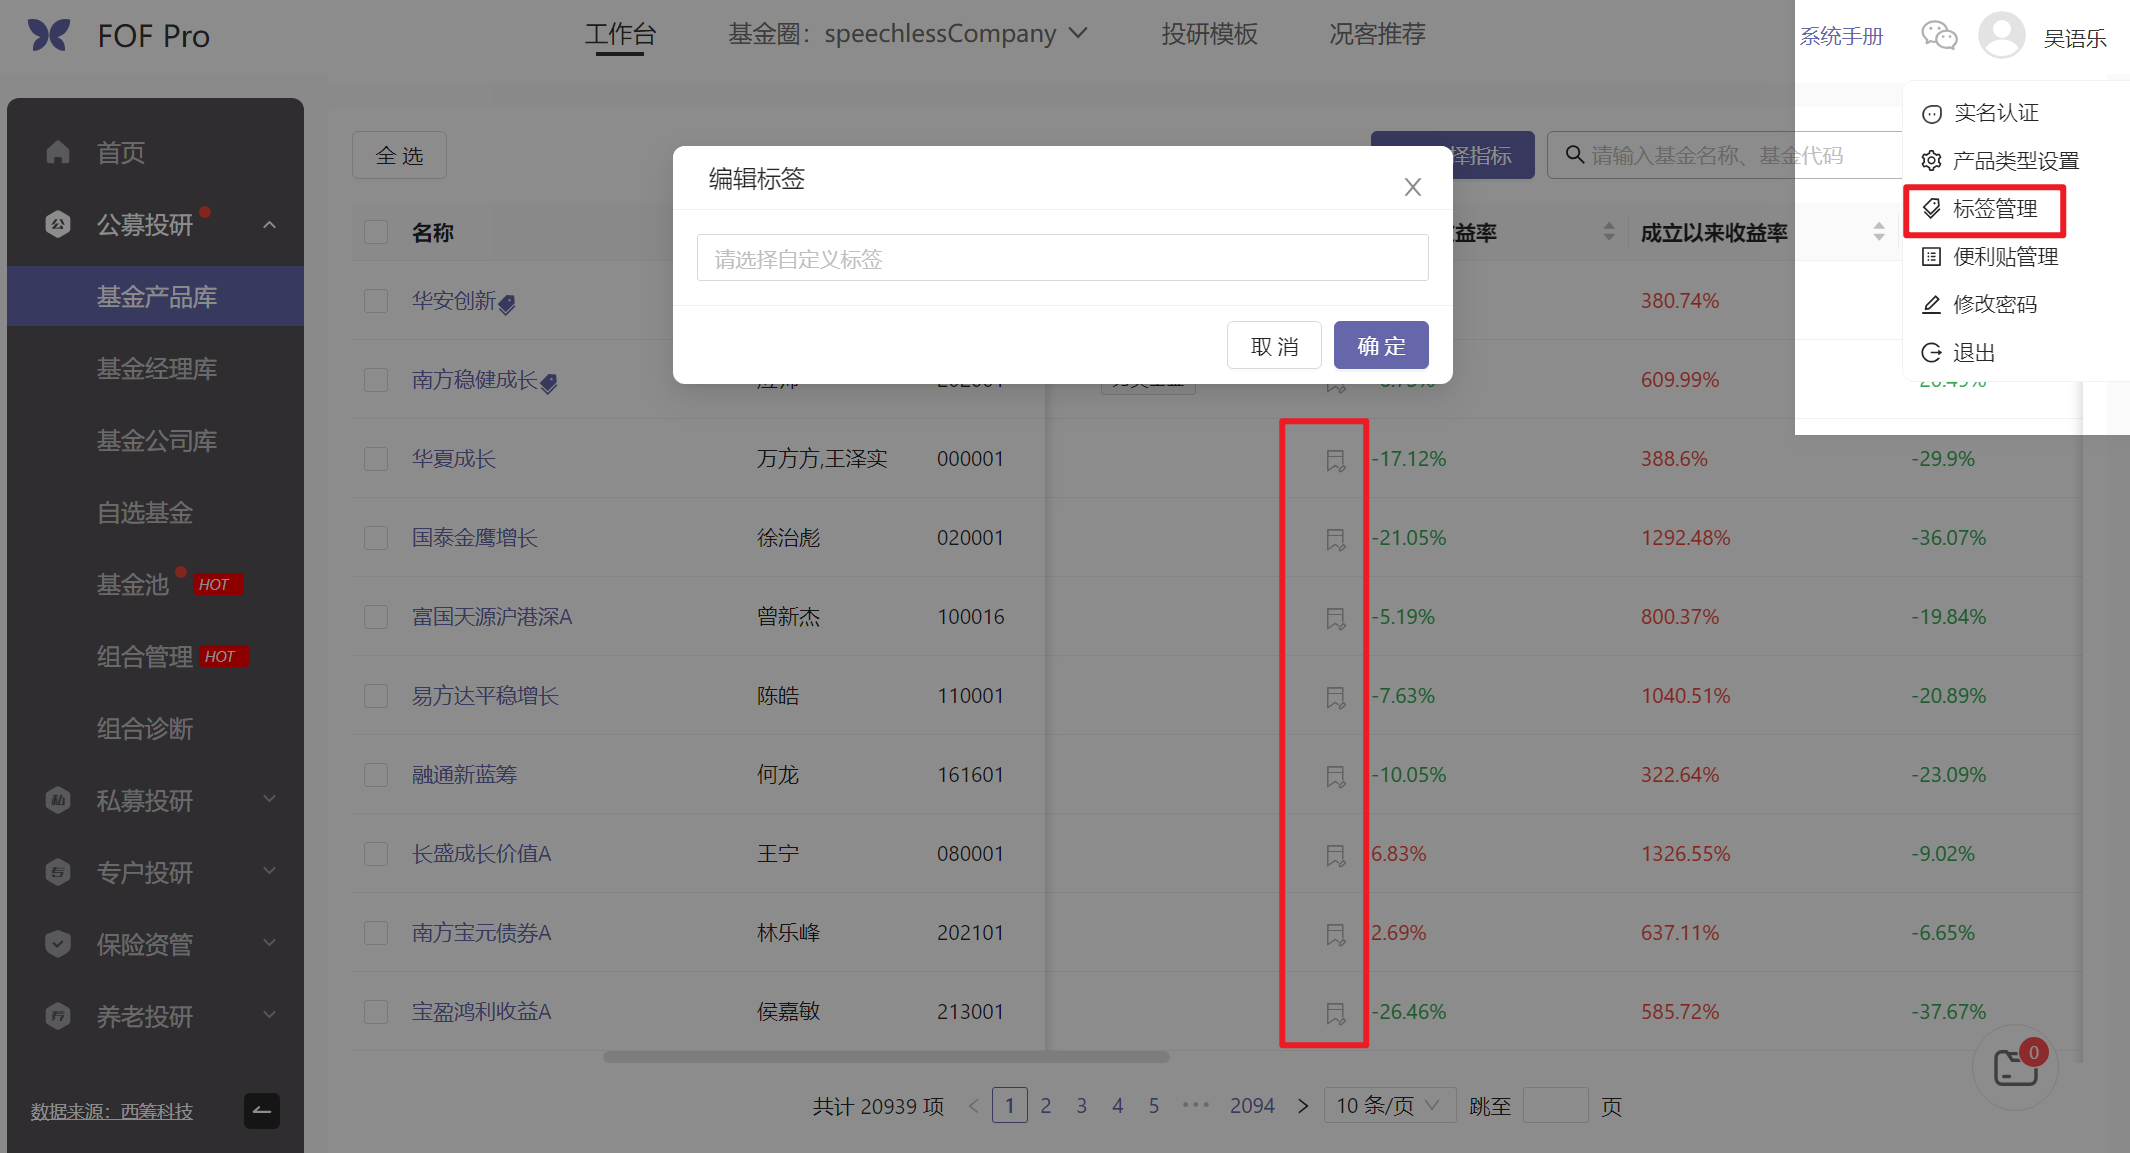Click the blue tag icon beside 华安创新
This screenshot has width=2130, height=1153.
click(x=507, y=304)
